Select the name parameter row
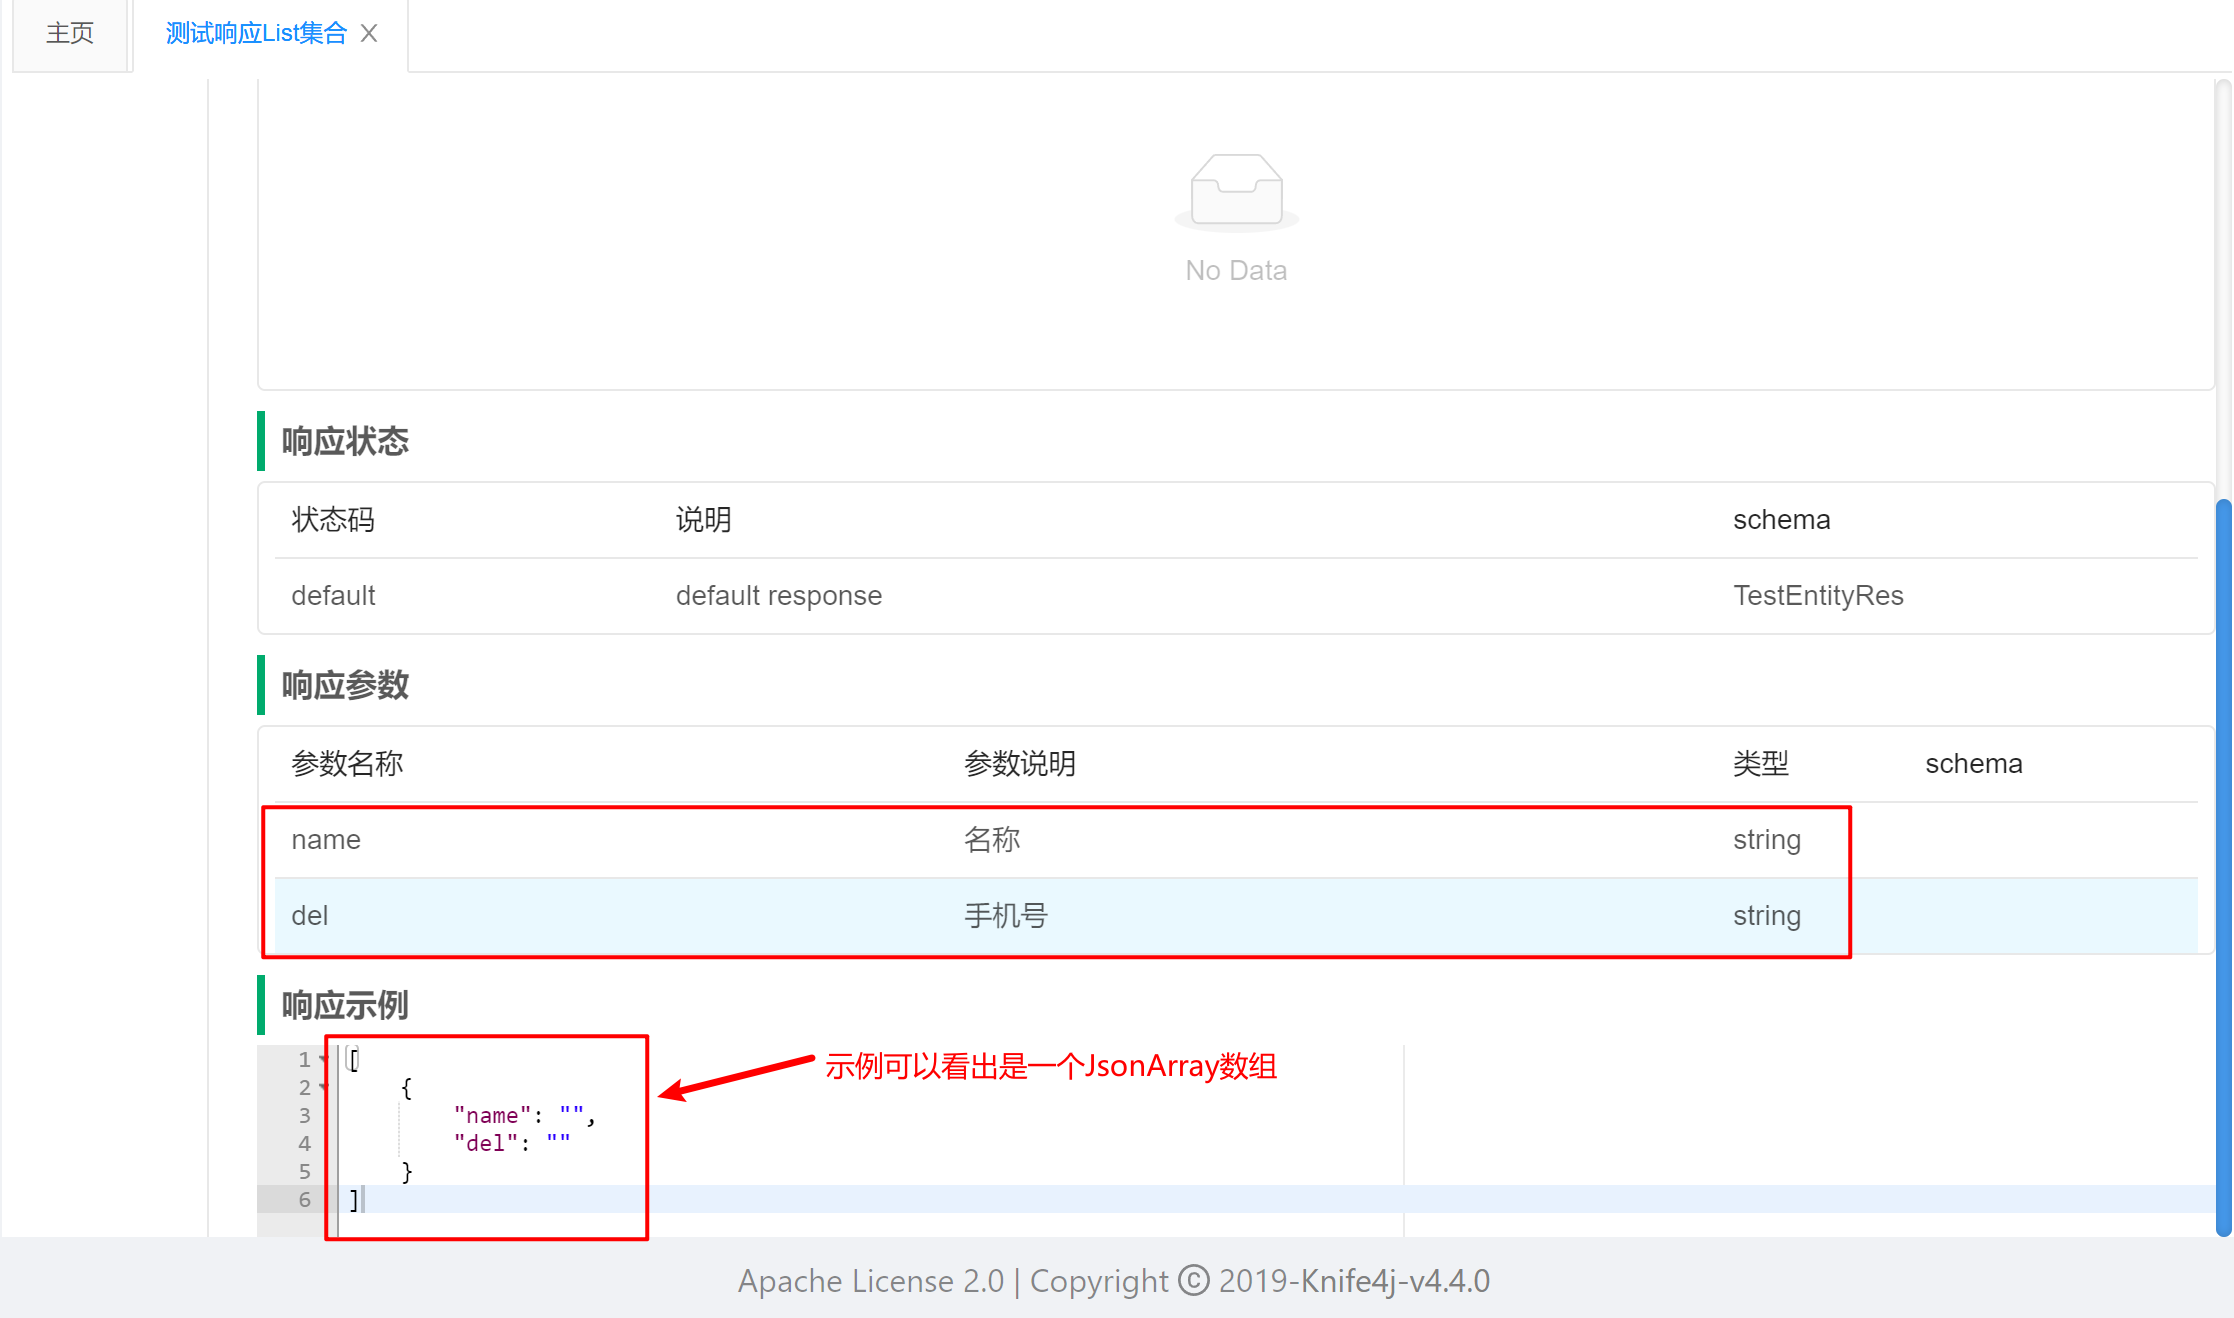The height and width of the screenshot is (1318, 2234). tap(326, 840)
